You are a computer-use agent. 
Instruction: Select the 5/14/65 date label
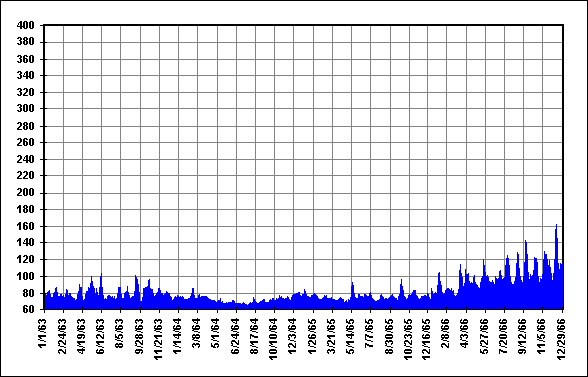351,336
